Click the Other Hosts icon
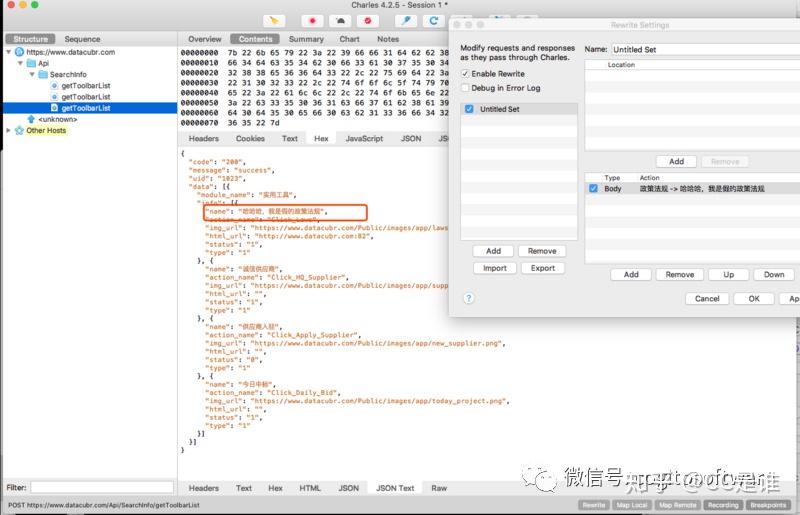Image resolution: width=800 pixels, height=515 pixels. 19,130
